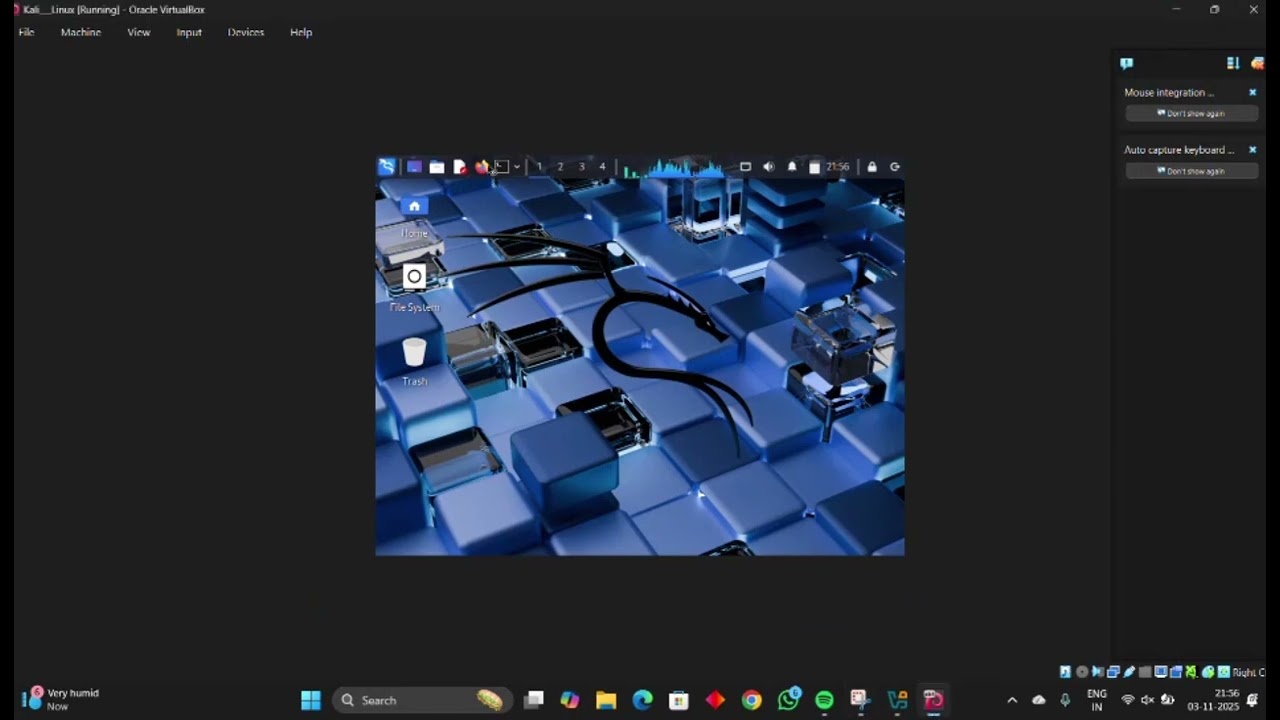Click the show desktop icon in Kali panel

tap(414, 167)
